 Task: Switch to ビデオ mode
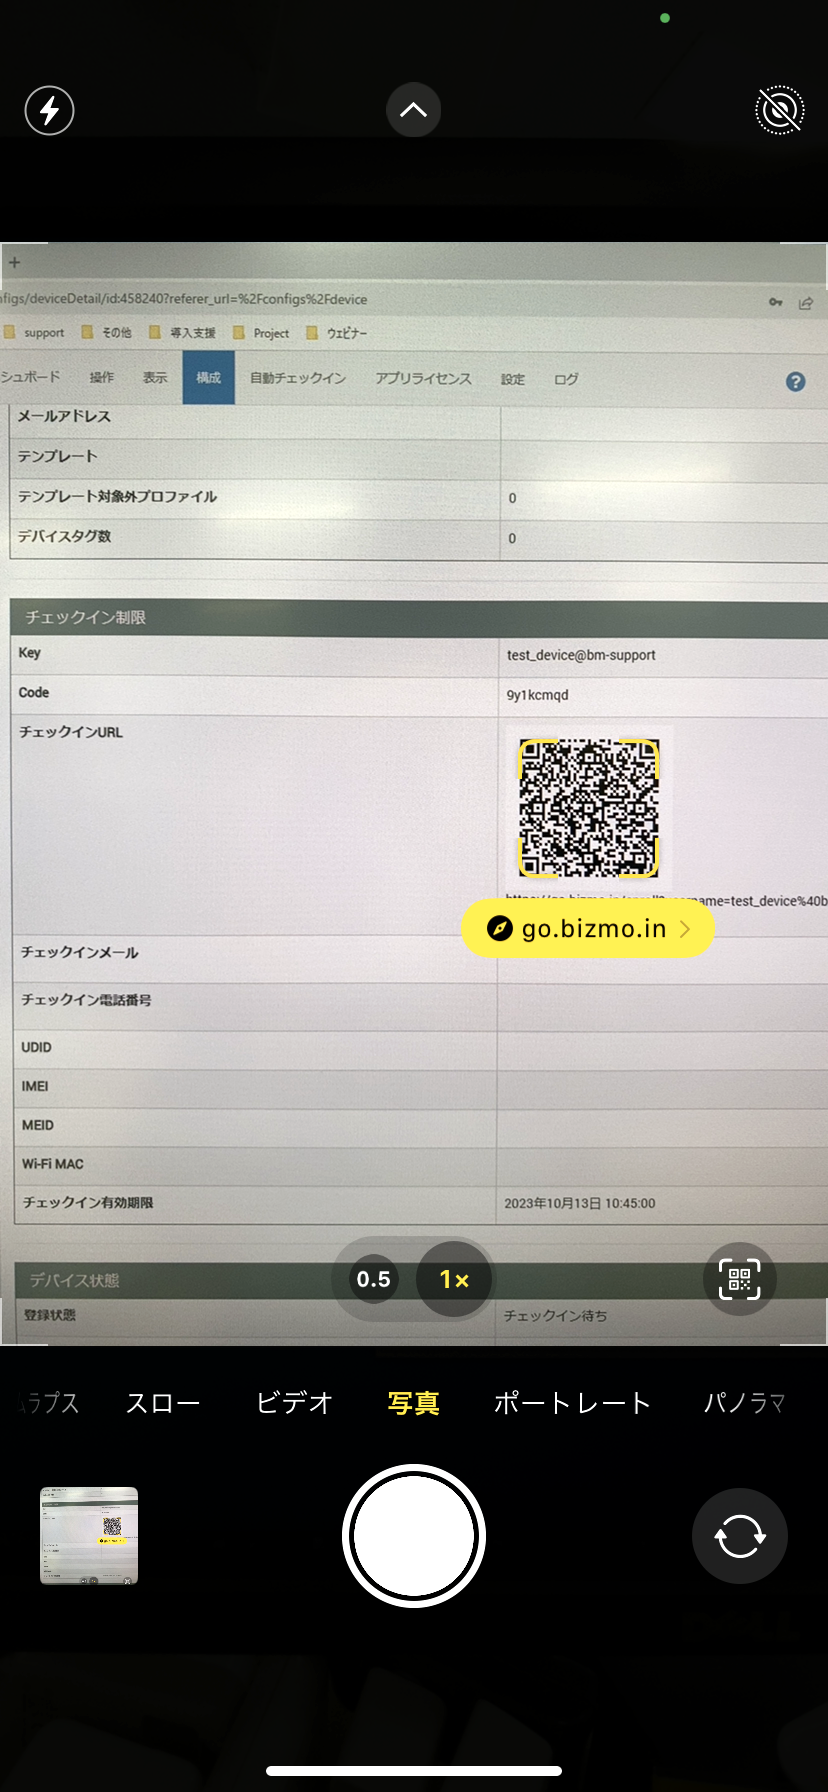click(294, 1403)
